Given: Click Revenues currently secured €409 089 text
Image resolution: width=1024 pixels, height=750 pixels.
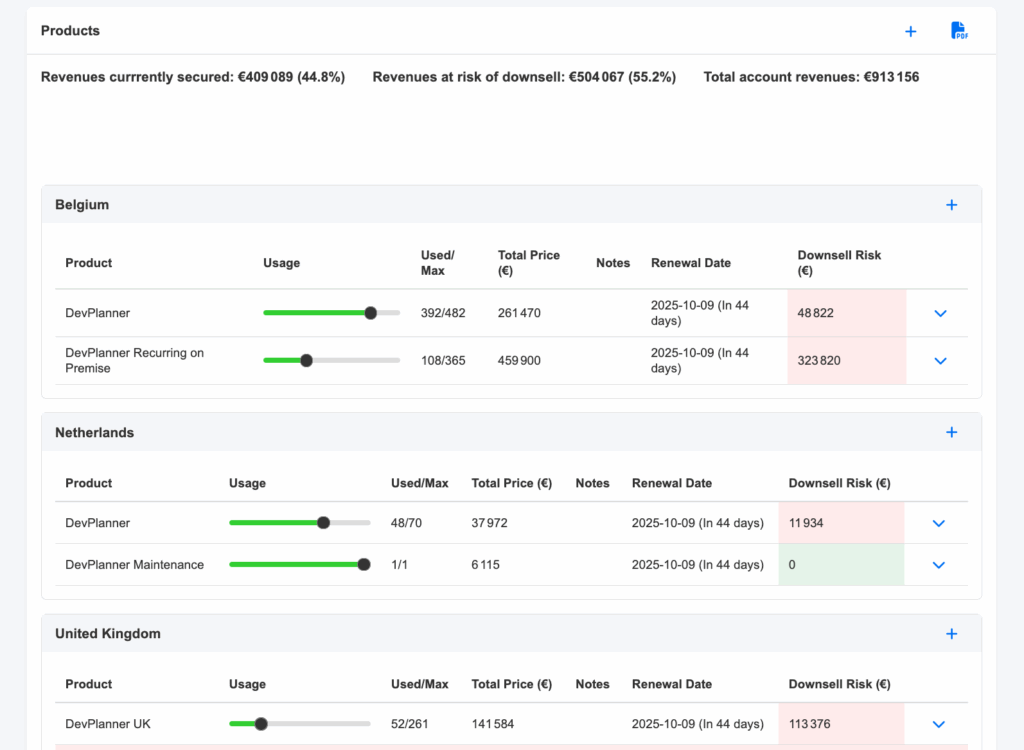Looking at the screenshot, I should coord(193,77).
